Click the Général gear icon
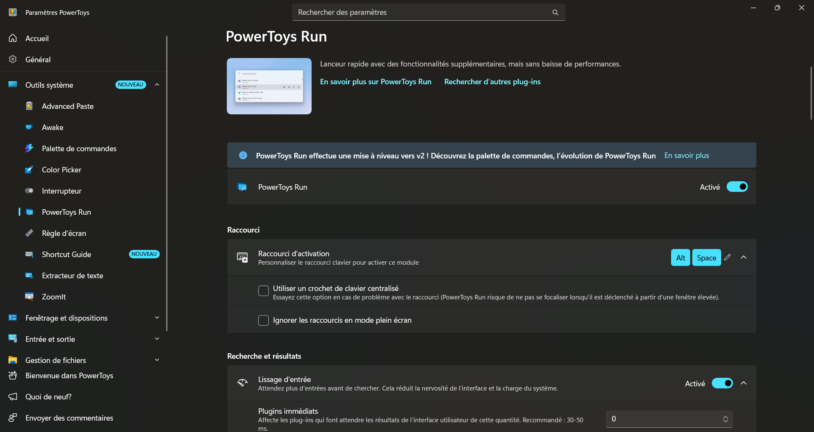 coord(13,59)
